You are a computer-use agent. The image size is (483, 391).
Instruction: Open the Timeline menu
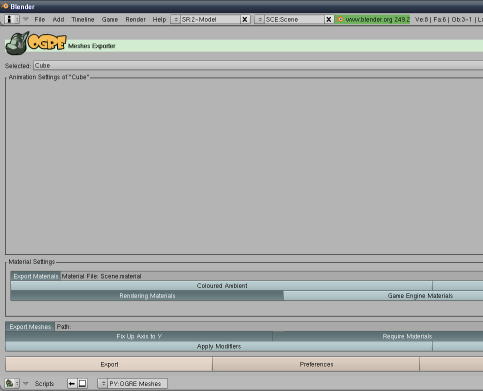tap(83, 19)
